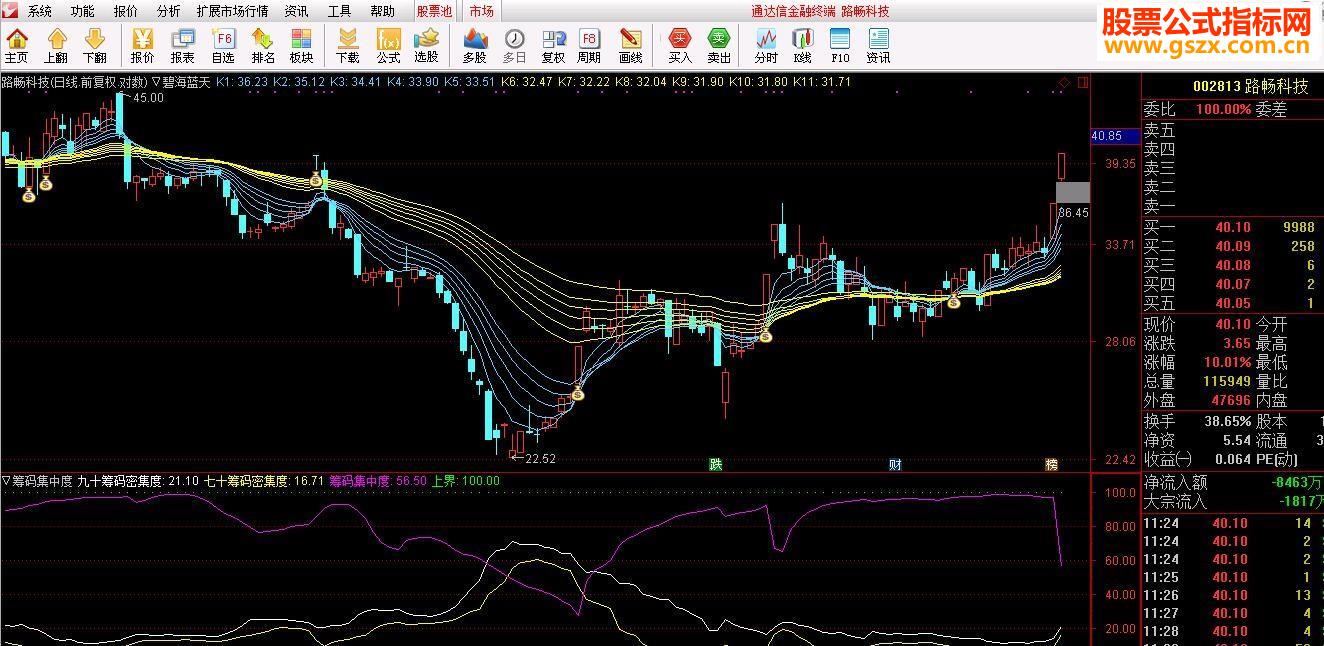Image resolution: width=1324 pixels, height=646 pixels.
Task: Open the 扩展市场行情 menu
Action: pos(232,12)
